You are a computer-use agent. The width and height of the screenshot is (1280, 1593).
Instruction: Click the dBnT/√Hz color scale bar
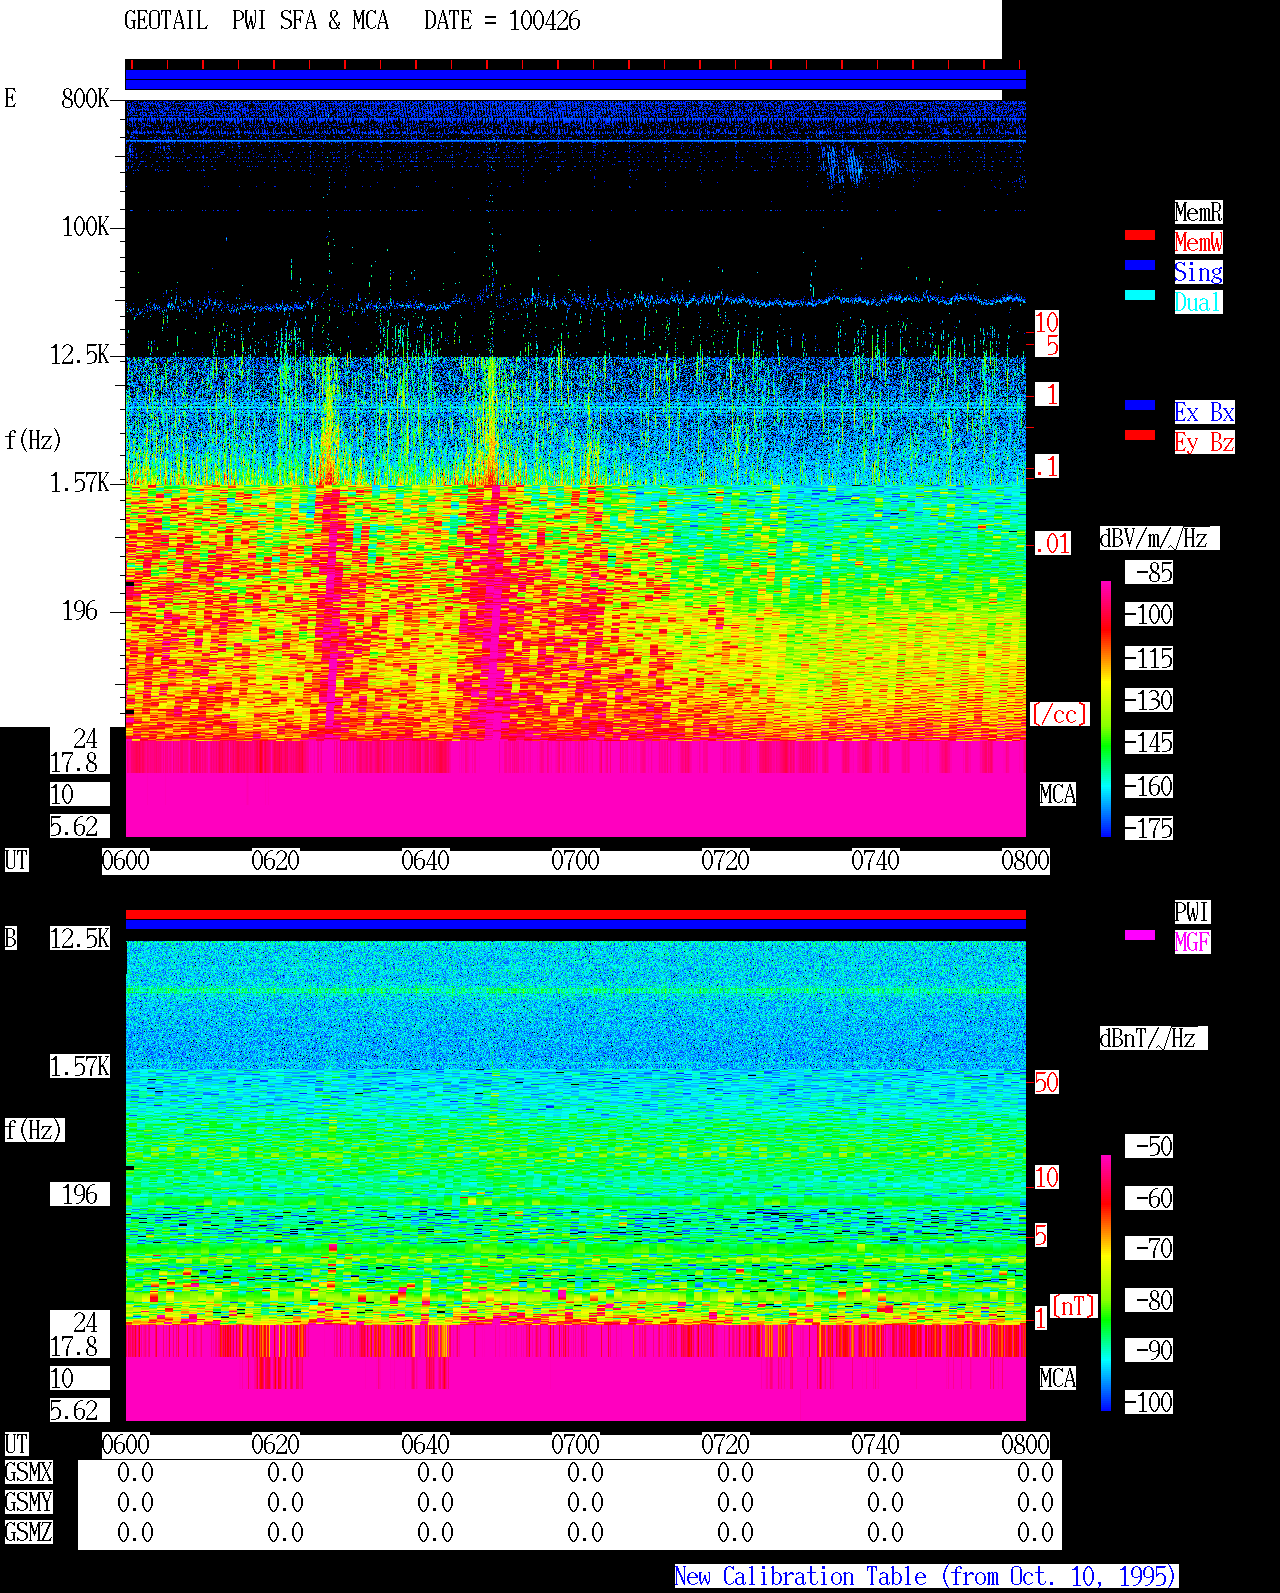tap(1106, 1283)
